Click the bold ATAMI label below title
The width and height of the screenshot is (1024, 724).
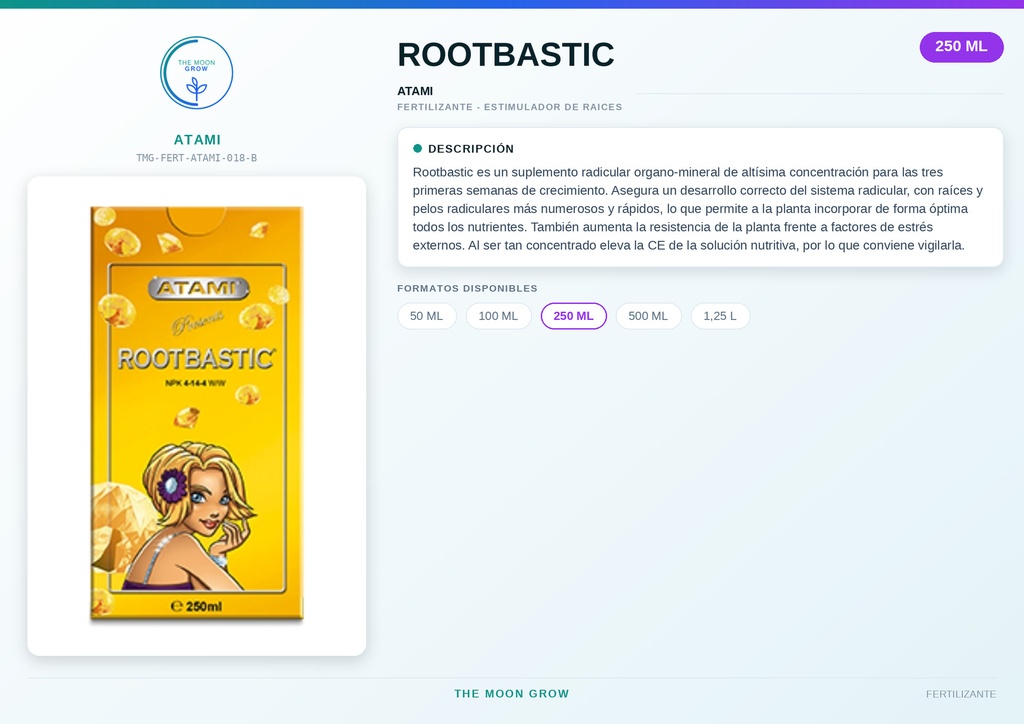[x=415, y=91]
